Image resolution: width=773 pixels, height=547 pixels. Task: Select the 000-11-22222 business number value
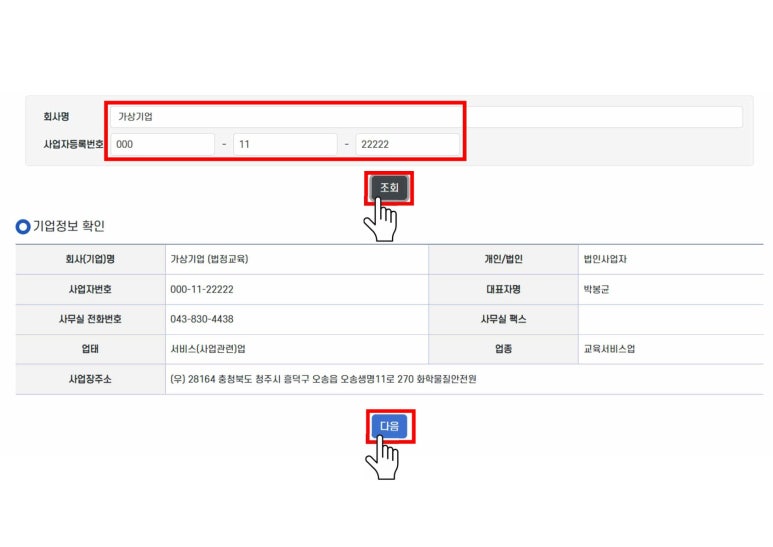point(202,289)
